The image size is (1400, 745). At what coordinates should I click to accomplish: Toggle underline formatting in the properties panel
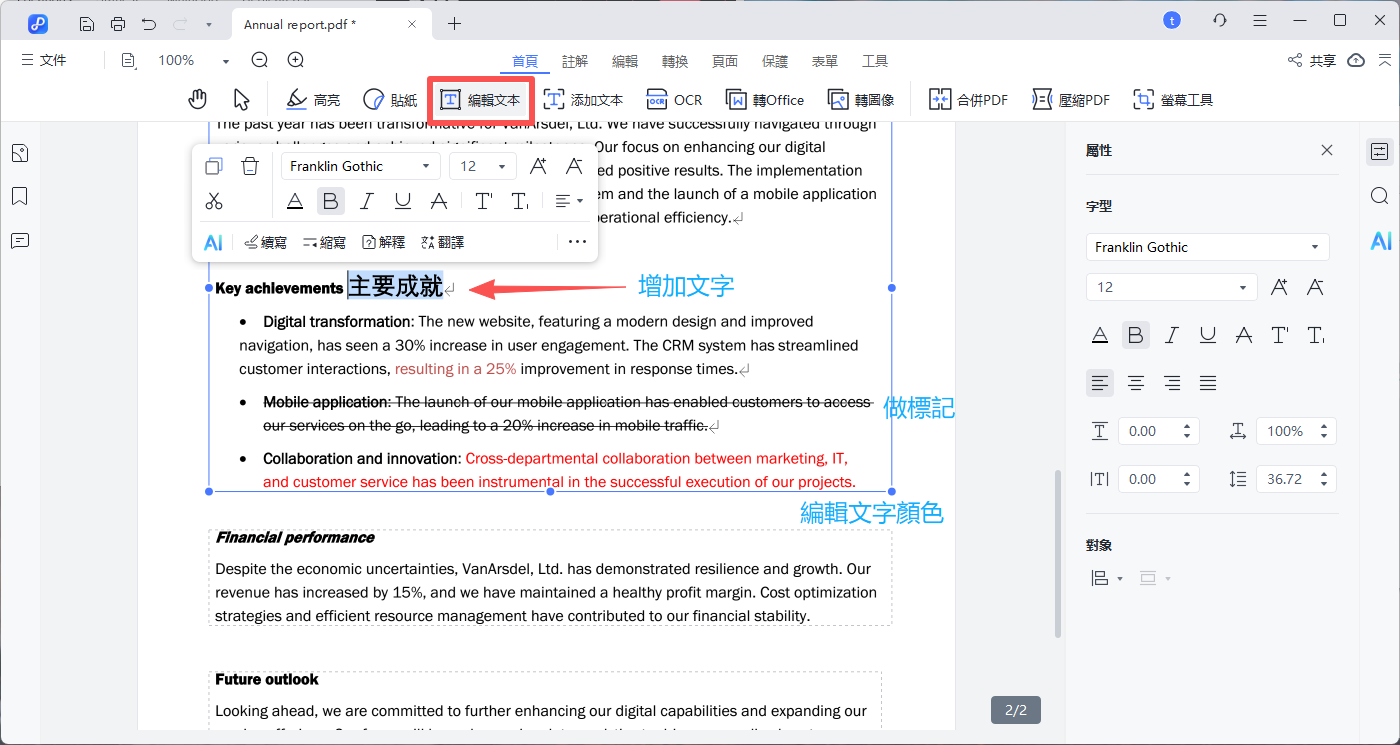coord(1207,334)
